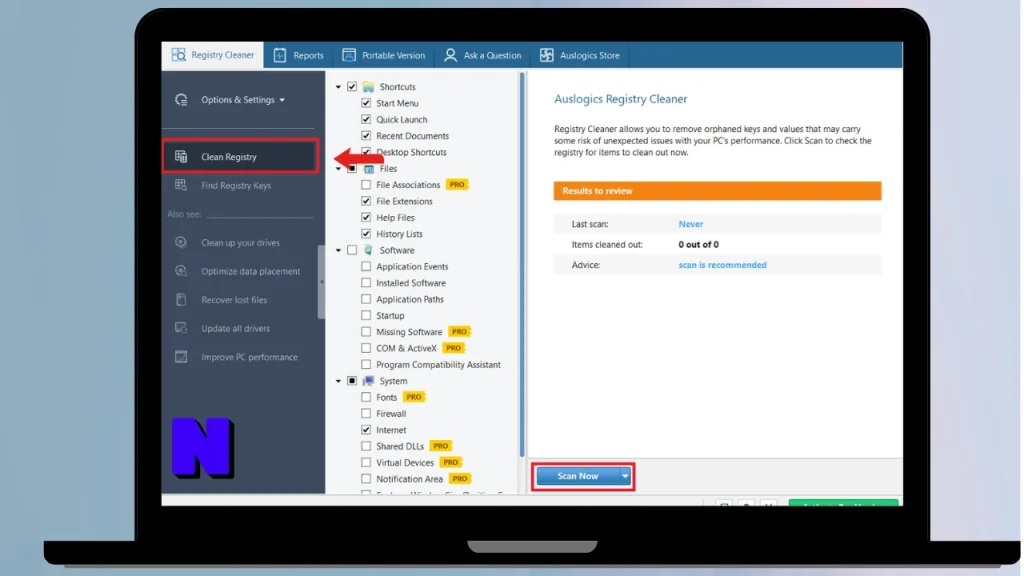
Task: Check the Software category checkbox
Action: point(352,250)
